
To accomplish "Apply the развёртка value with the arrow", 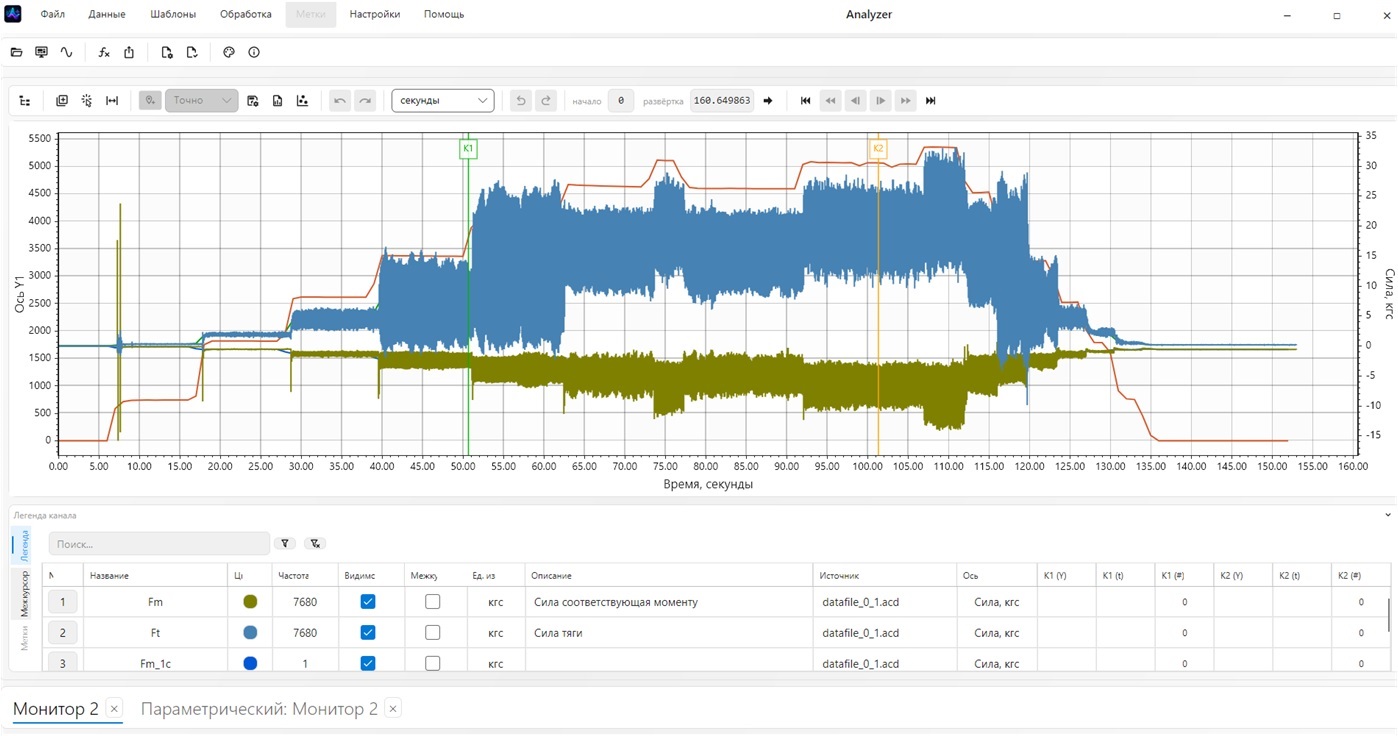I will click(x=768, y=100).
